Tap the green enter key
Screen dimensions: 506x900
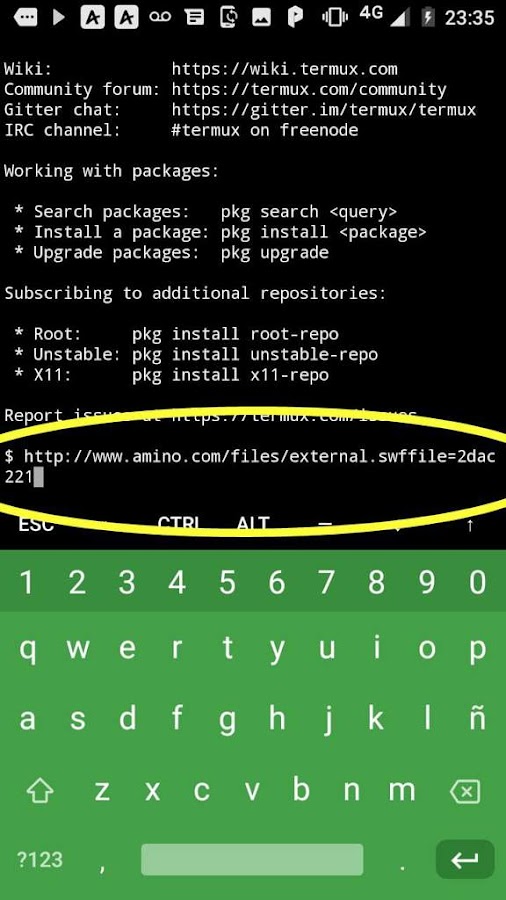click(465, 859)
